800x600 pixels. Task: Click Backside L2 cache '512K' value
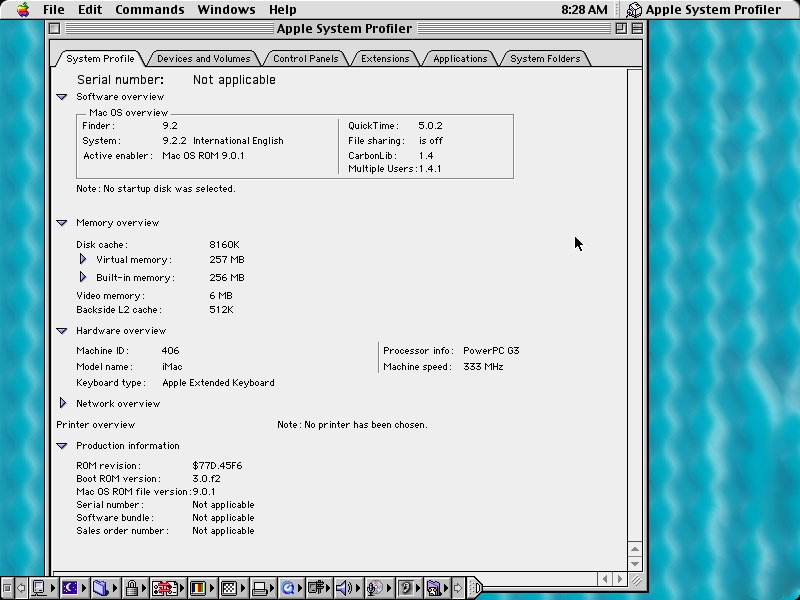[x=221, y=309]
